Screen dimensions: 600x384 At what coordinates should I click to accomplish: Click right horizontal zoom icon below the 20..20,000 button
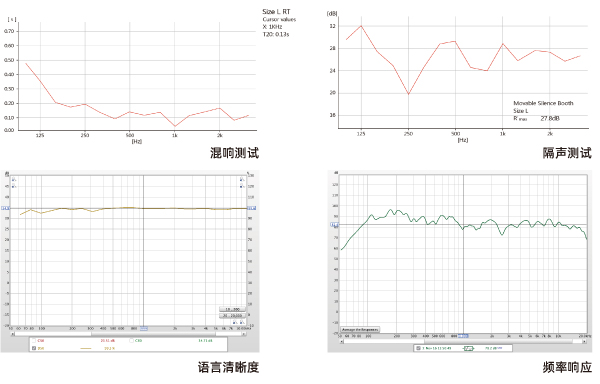pyautogui.click(x=242, y=322)
